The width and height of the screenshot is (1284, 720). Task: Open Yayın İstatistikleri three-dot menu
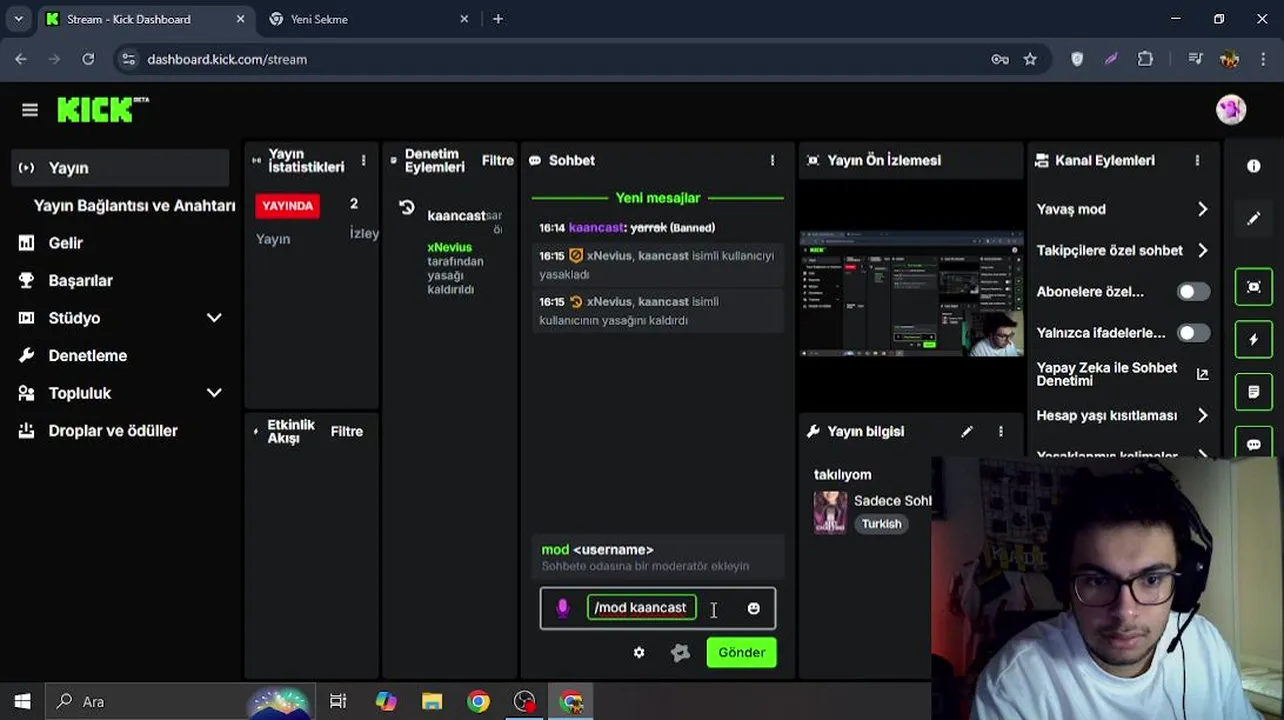pos(363,160)
